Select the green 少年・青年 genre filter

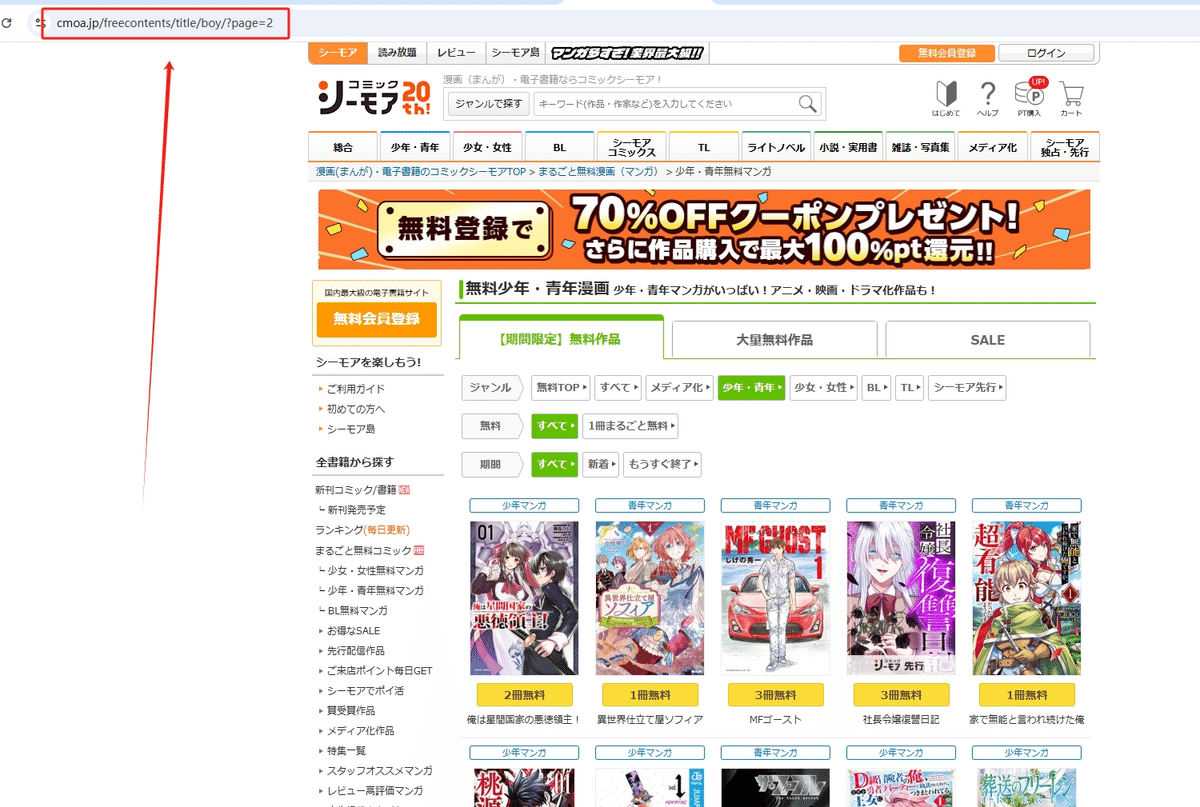[751, 387]
